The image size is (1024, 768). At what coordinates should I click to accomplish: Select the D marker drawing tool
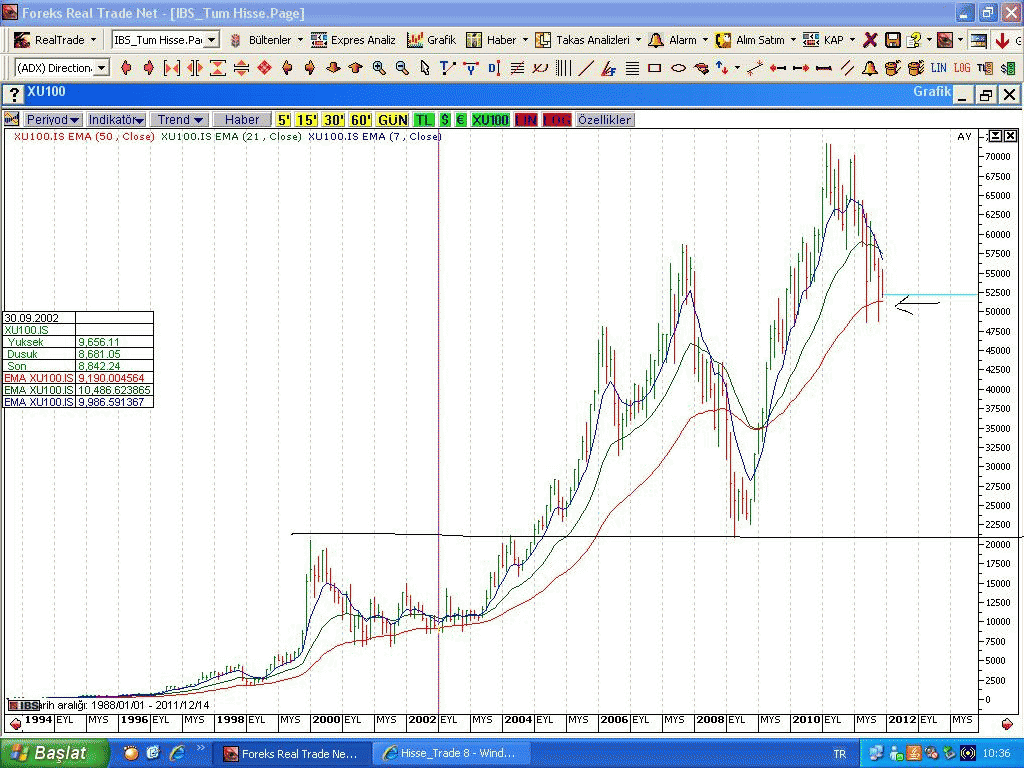pyautogui.click(x=494, y=68)
